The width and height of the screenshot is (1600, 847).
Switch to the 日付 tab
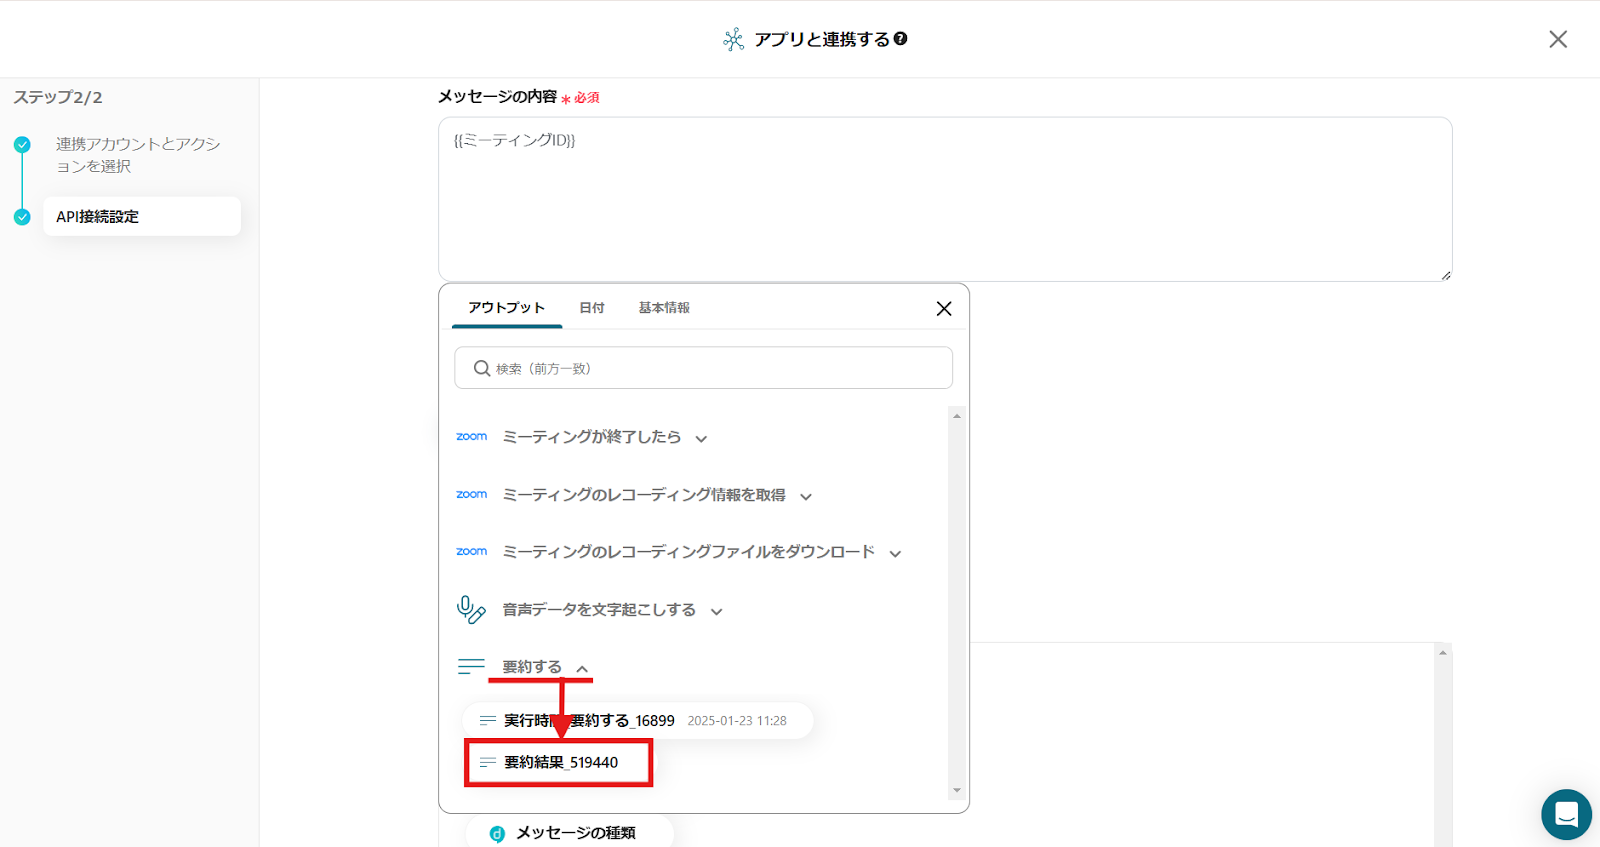coord(592,308)
